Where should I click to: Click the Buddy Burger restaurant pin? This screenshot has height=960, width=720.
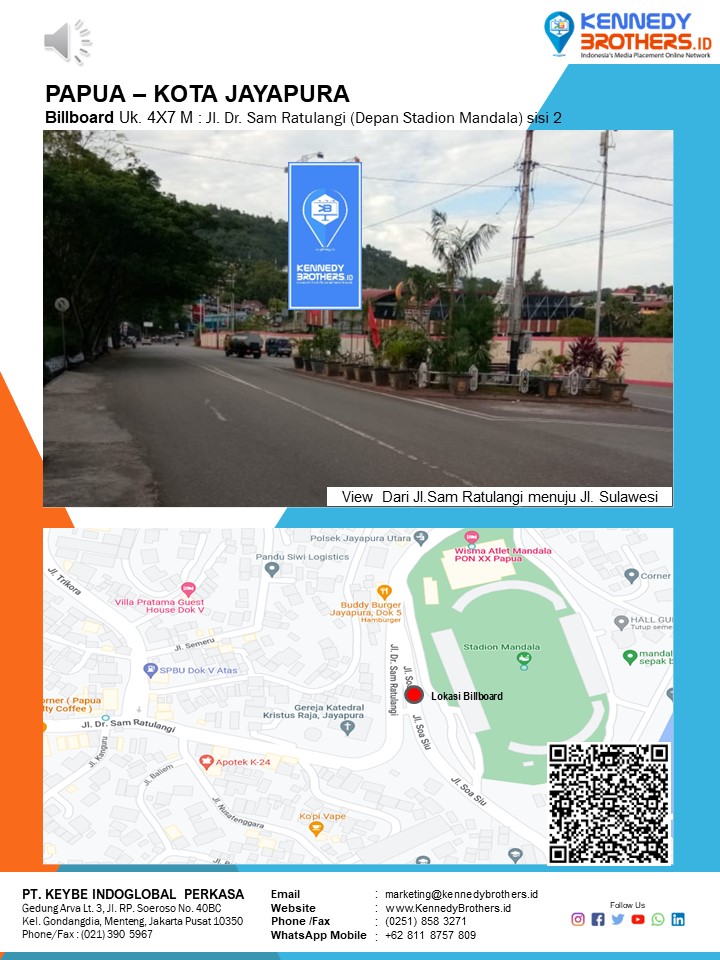[384, 592]
